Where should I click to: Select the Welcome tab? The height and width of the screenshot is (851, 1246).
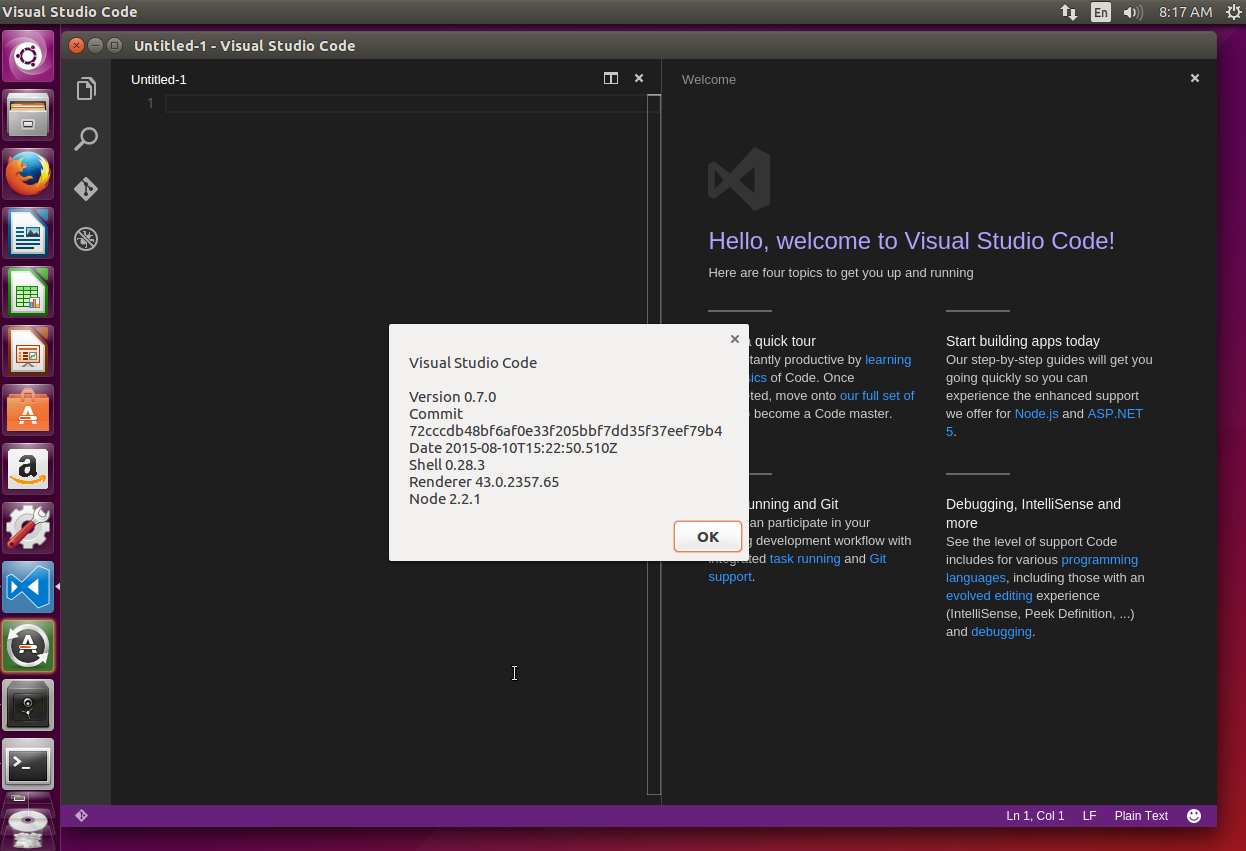pos(709,79)
